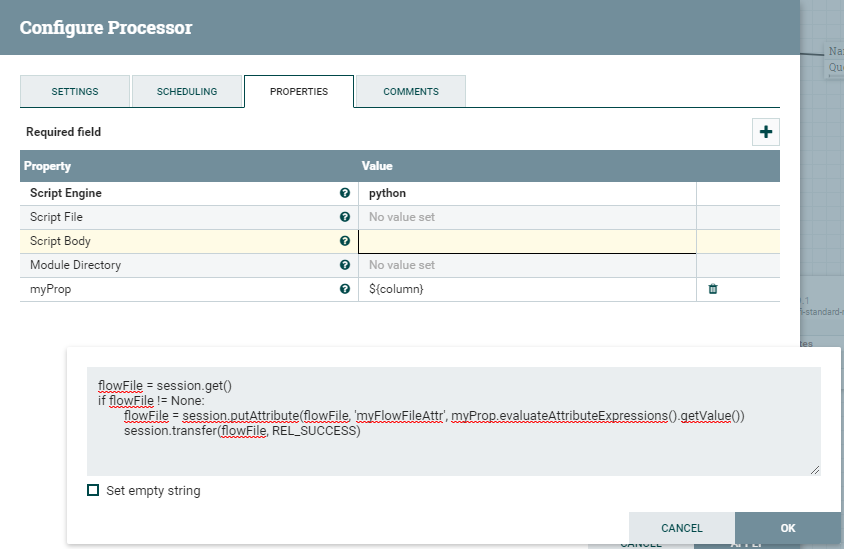This screenshot has height=549, width=844.
Task: Click help icon beside Script Body
Action: [345, 241]
